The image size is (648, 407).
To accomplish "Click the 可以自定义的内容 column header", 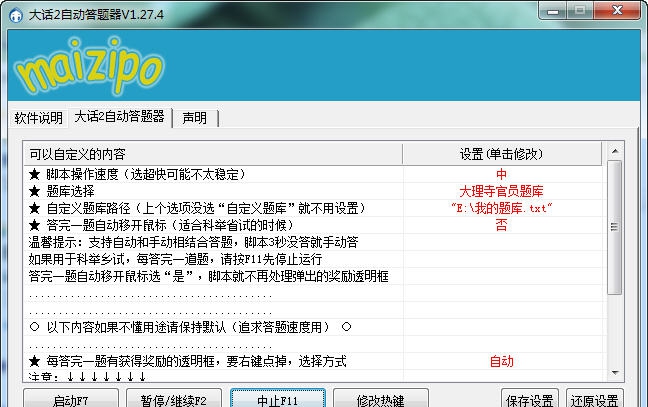I will tap(213, 154).
